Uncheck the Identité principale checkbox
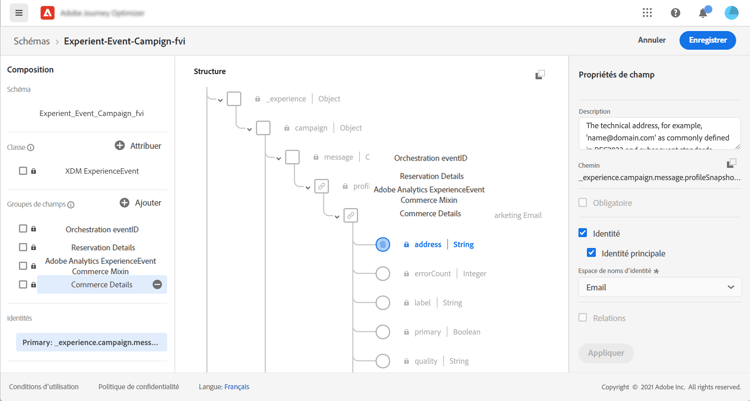Viewport: 750px width, 401px height. click(592, 253)
